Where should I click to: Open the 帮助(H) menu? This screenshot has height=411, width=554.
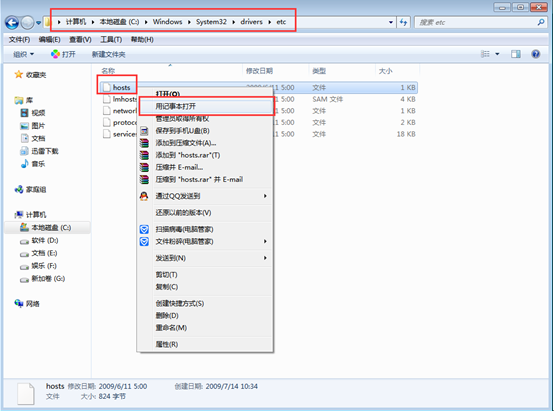click(x=142, y=40)
